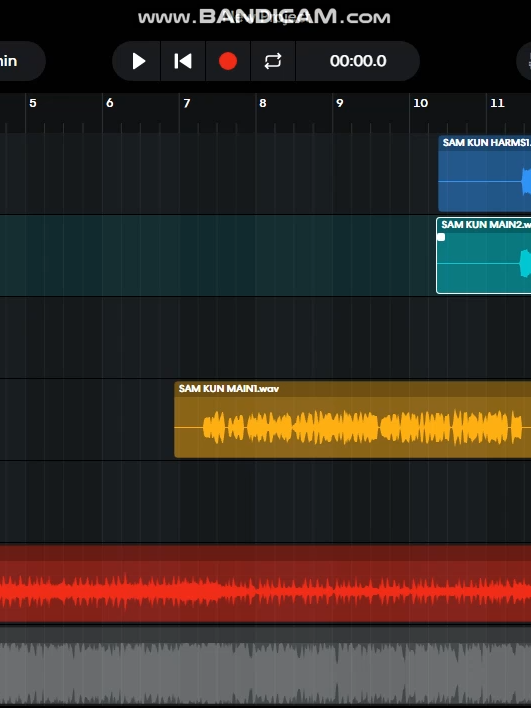Click bar 6 on the timeline ruler

109,103
